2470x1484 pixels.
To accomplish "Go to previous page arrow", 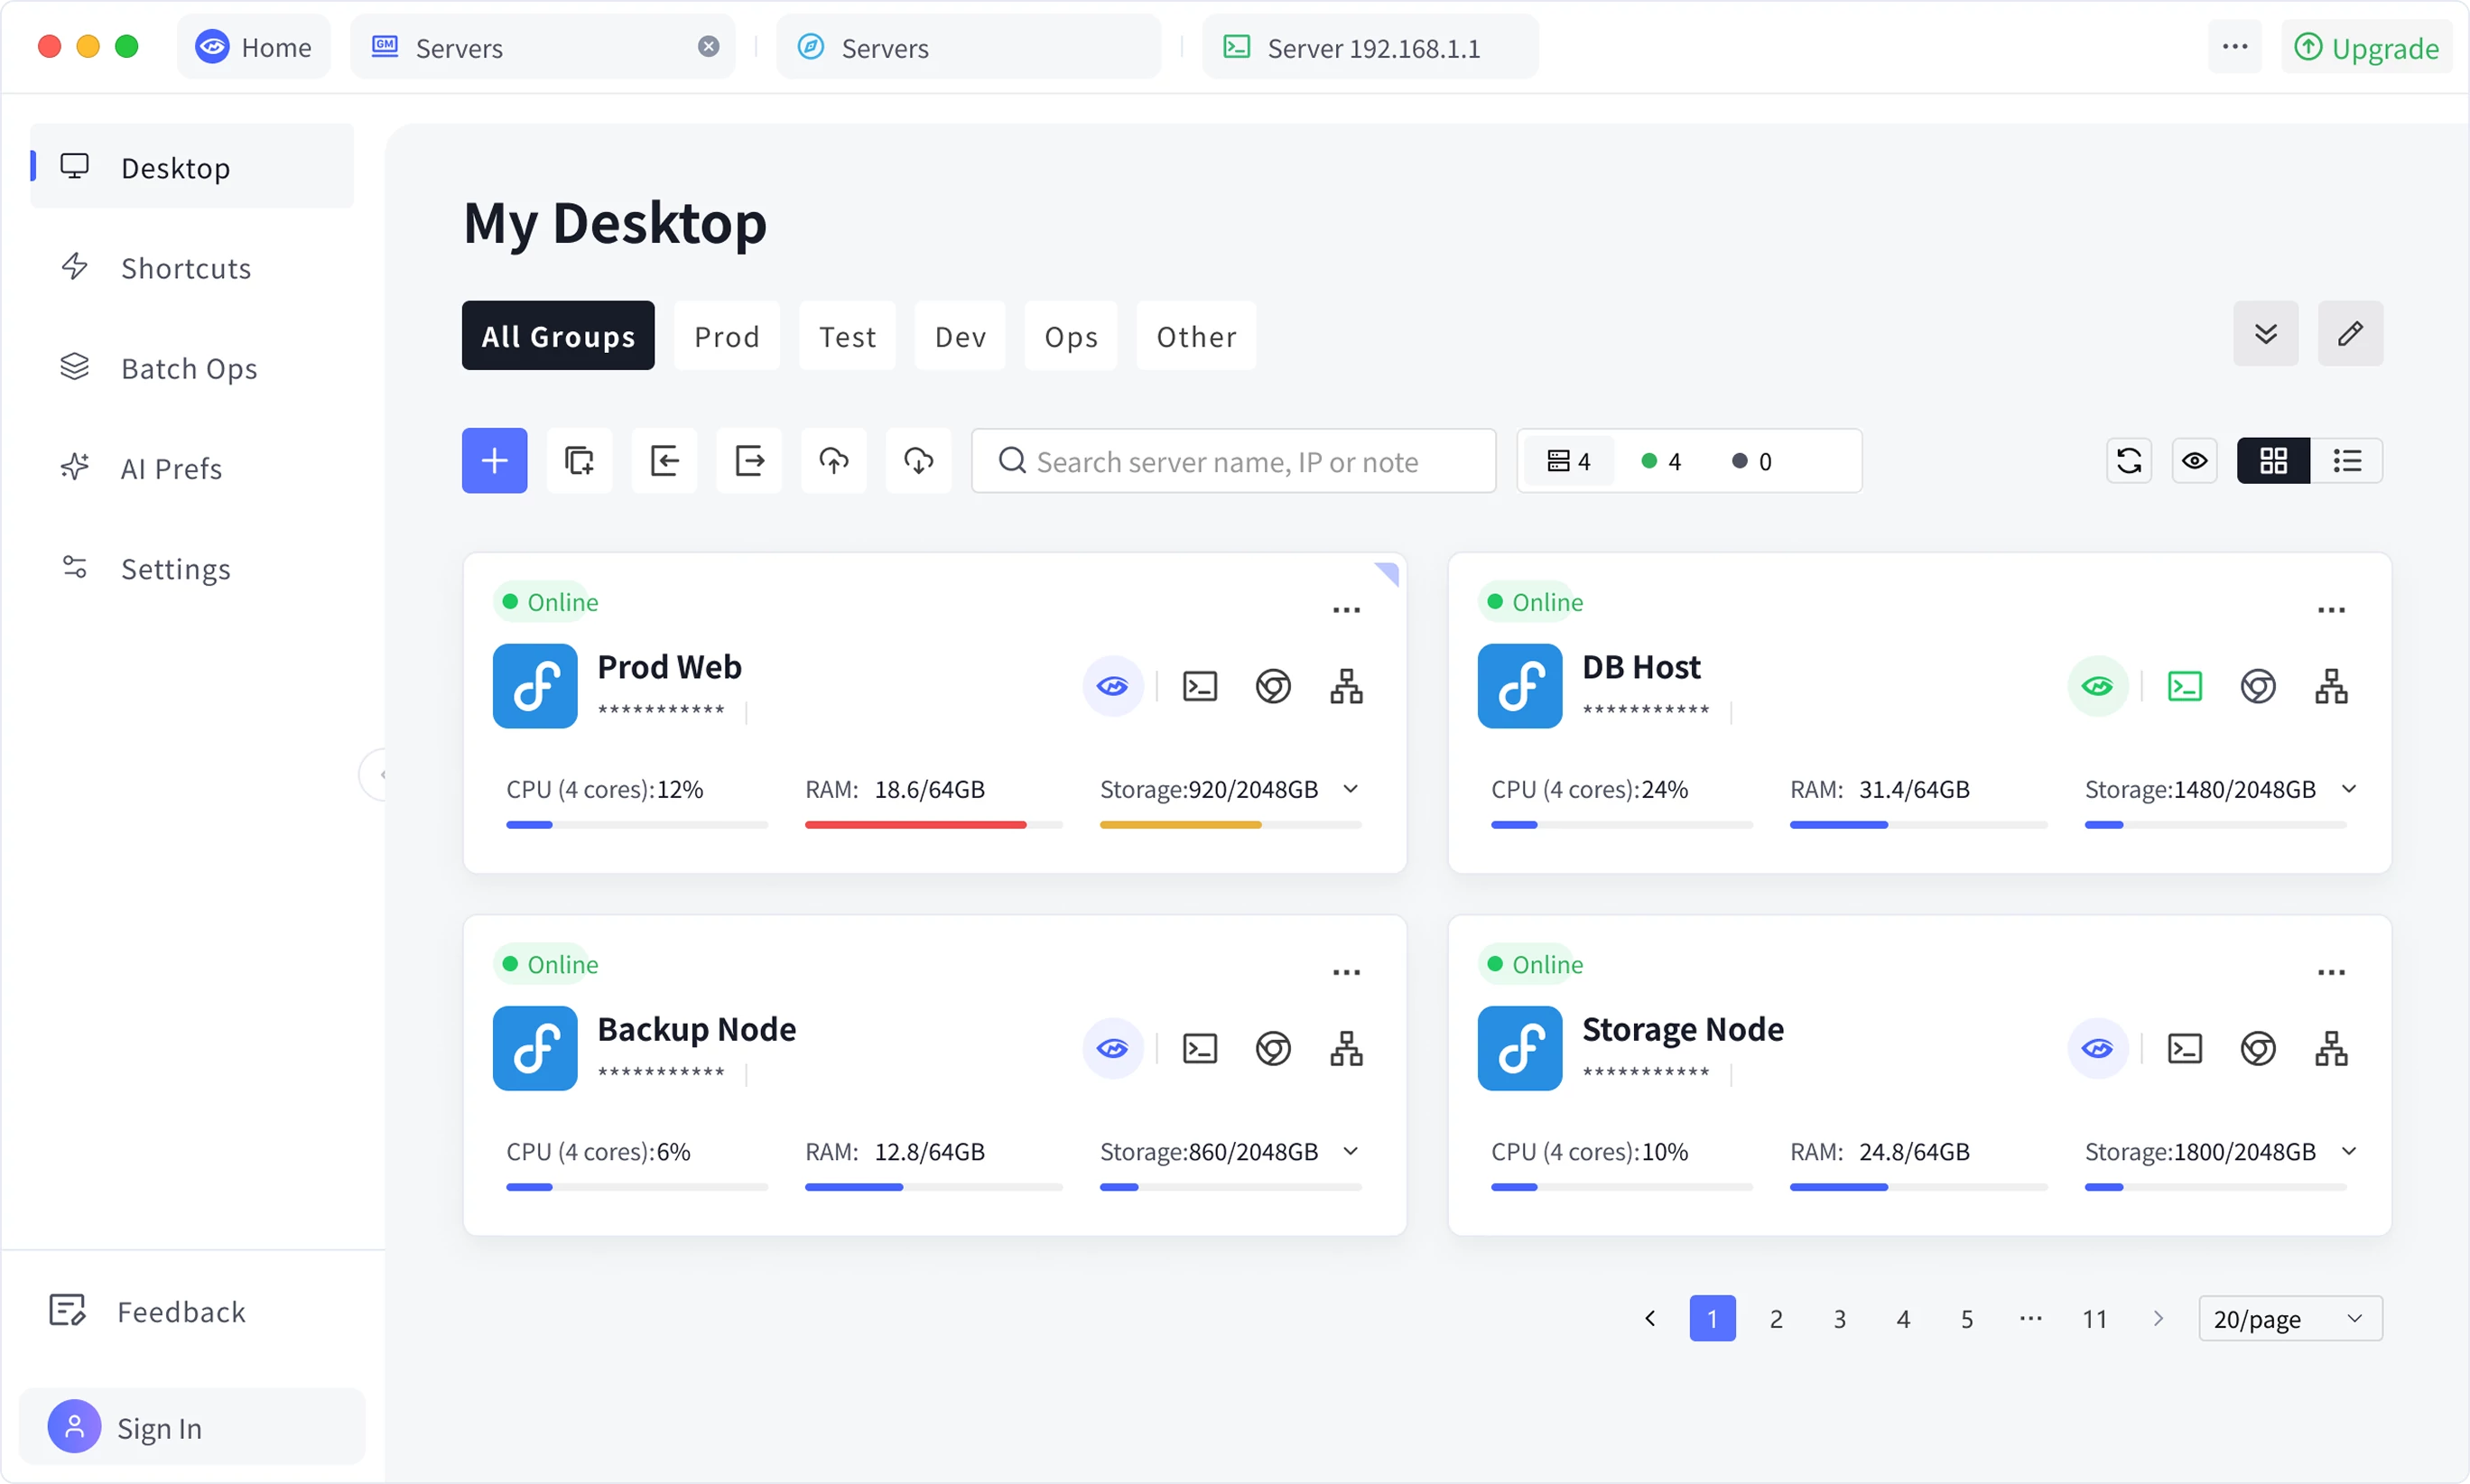I will (x=1650, y=1318).
